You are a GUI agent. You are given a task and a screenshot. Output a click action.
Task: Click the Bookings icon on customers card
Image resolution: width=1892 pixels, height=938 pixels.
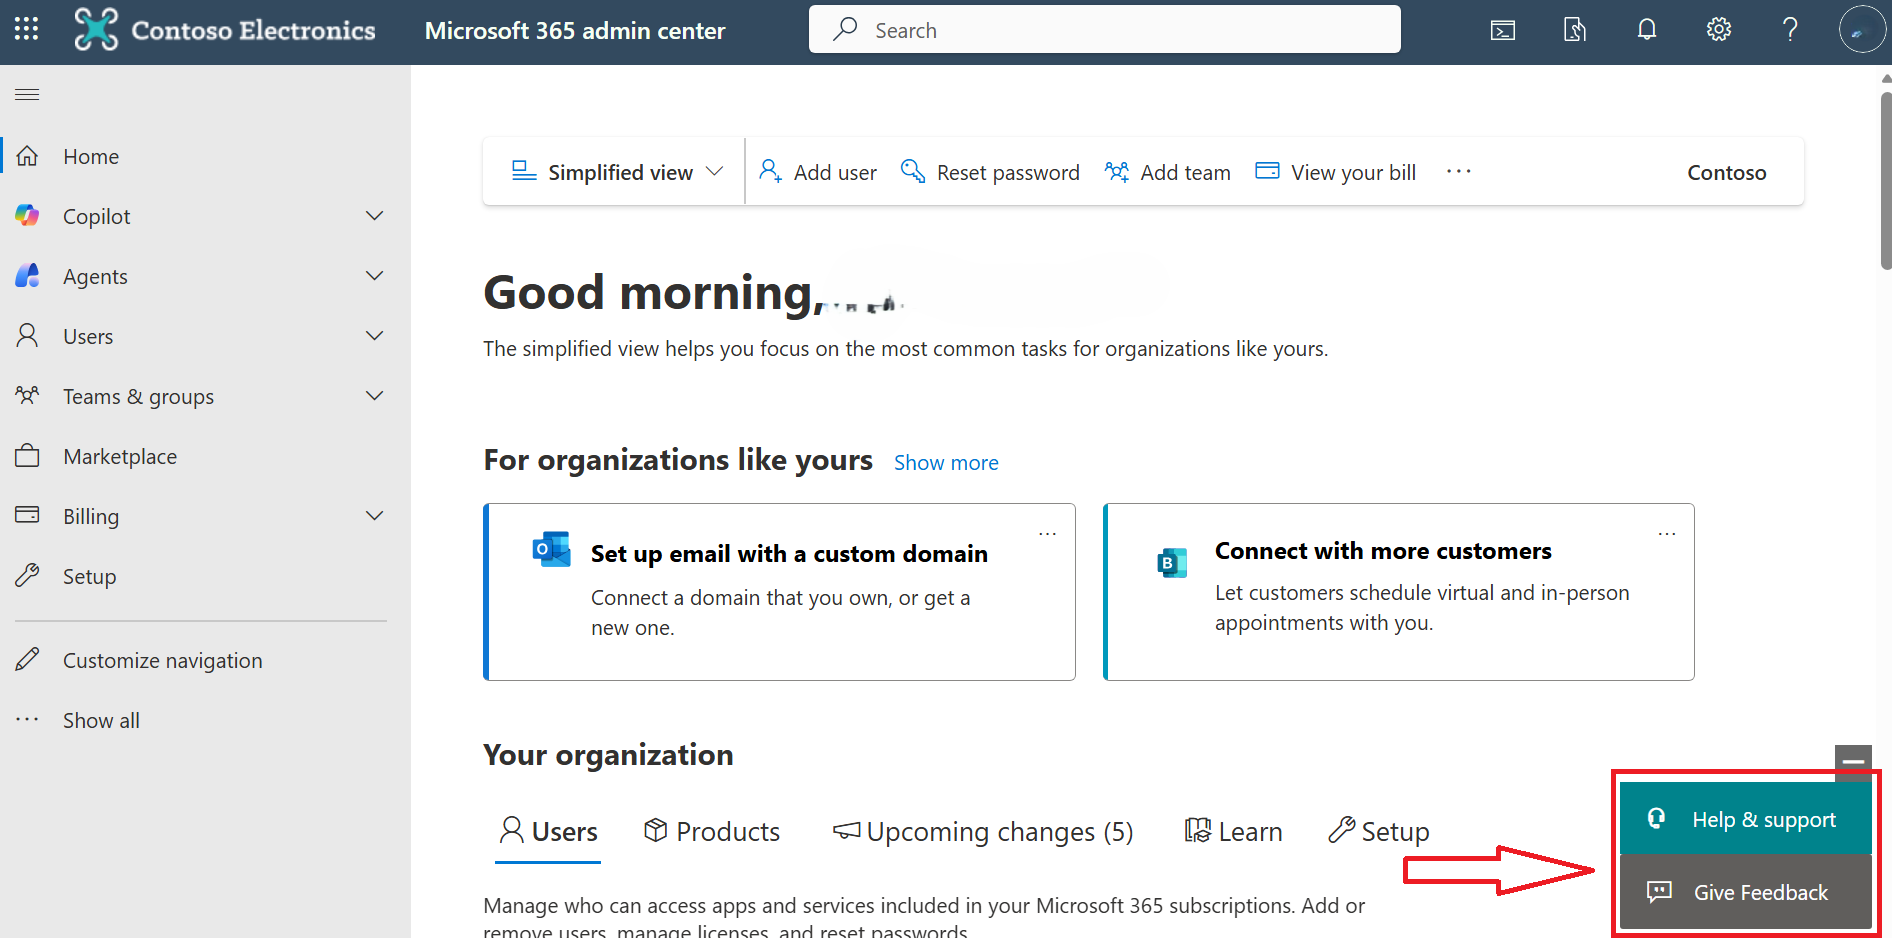[1172, 563]
